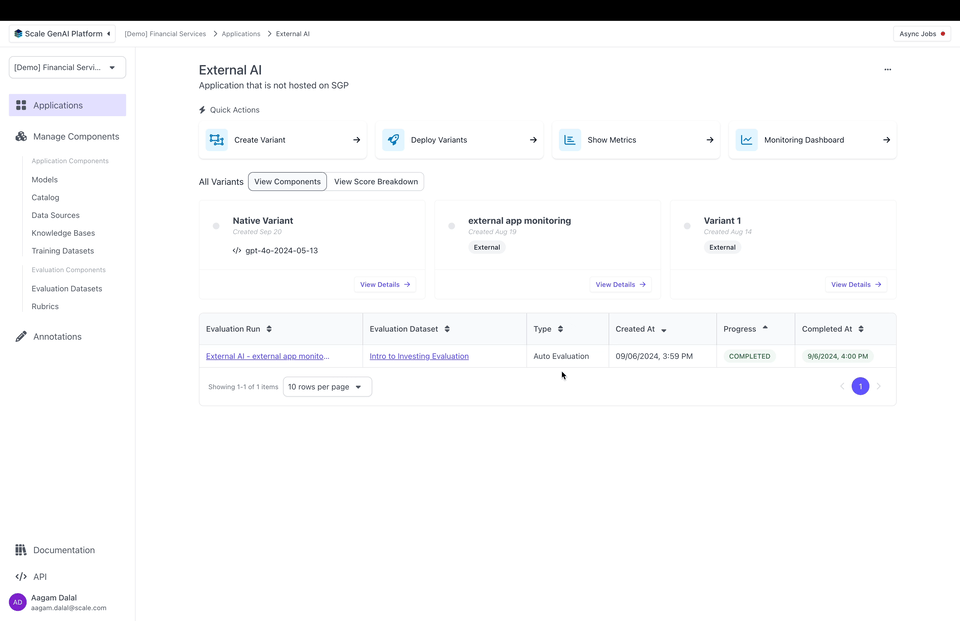Sort by Evaluation Run column

pos(269,329)
